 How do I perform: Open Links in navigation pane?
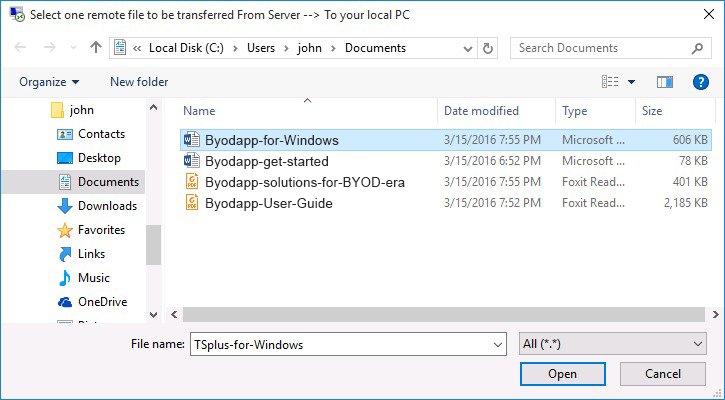click(x=92, y=254)
